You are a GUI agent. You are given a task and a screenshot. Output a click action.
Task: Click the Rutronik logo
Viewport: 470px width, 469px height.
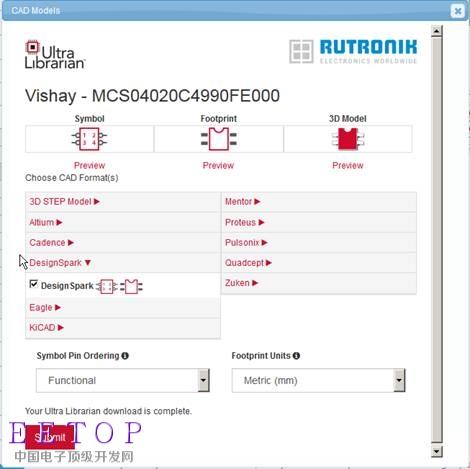pyautogui.click(x=353, y=51)
